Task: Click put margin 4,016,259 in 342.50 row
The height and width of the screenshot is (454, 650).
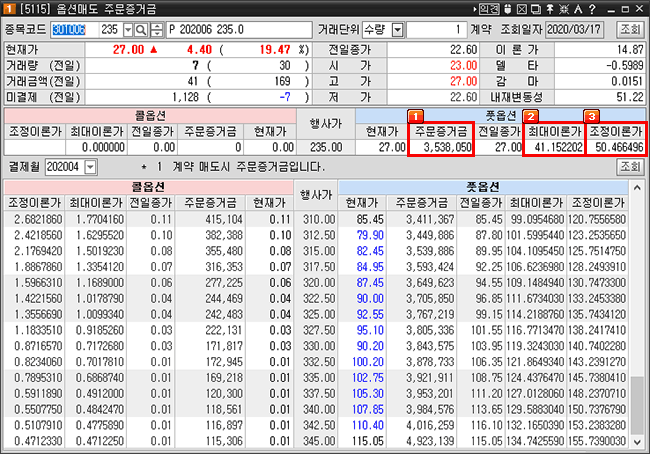Action: click(430, 425)
